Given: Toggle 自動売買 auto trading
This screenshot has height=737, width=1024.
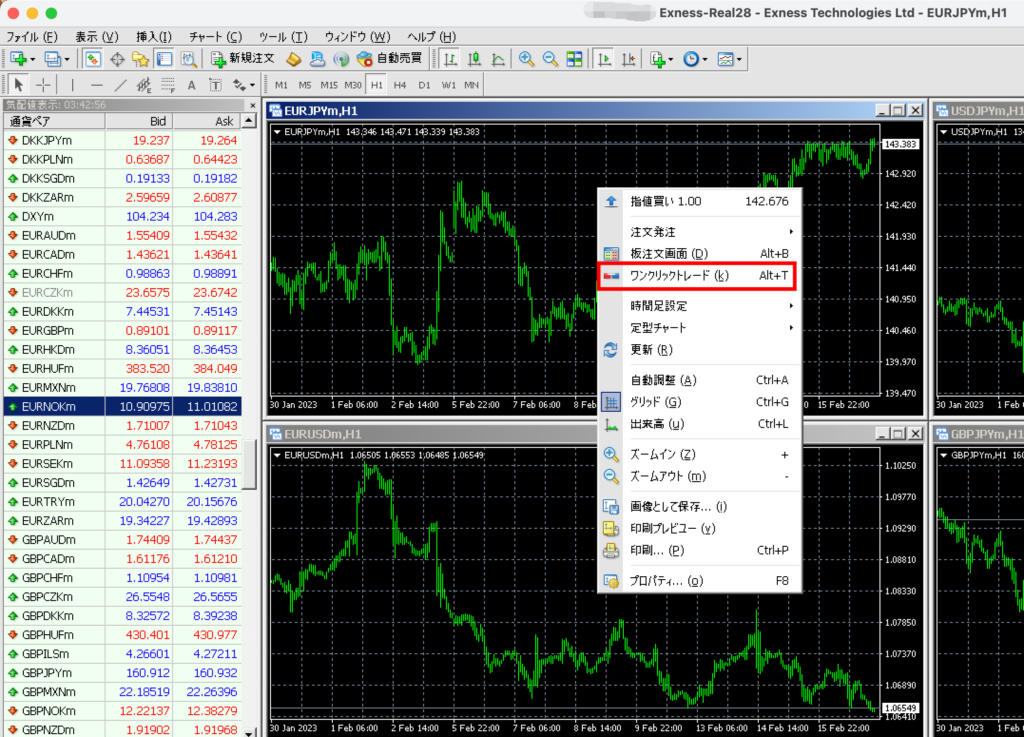Looking at the screenshot, I should pyautogui.click(x=390, y=59).
